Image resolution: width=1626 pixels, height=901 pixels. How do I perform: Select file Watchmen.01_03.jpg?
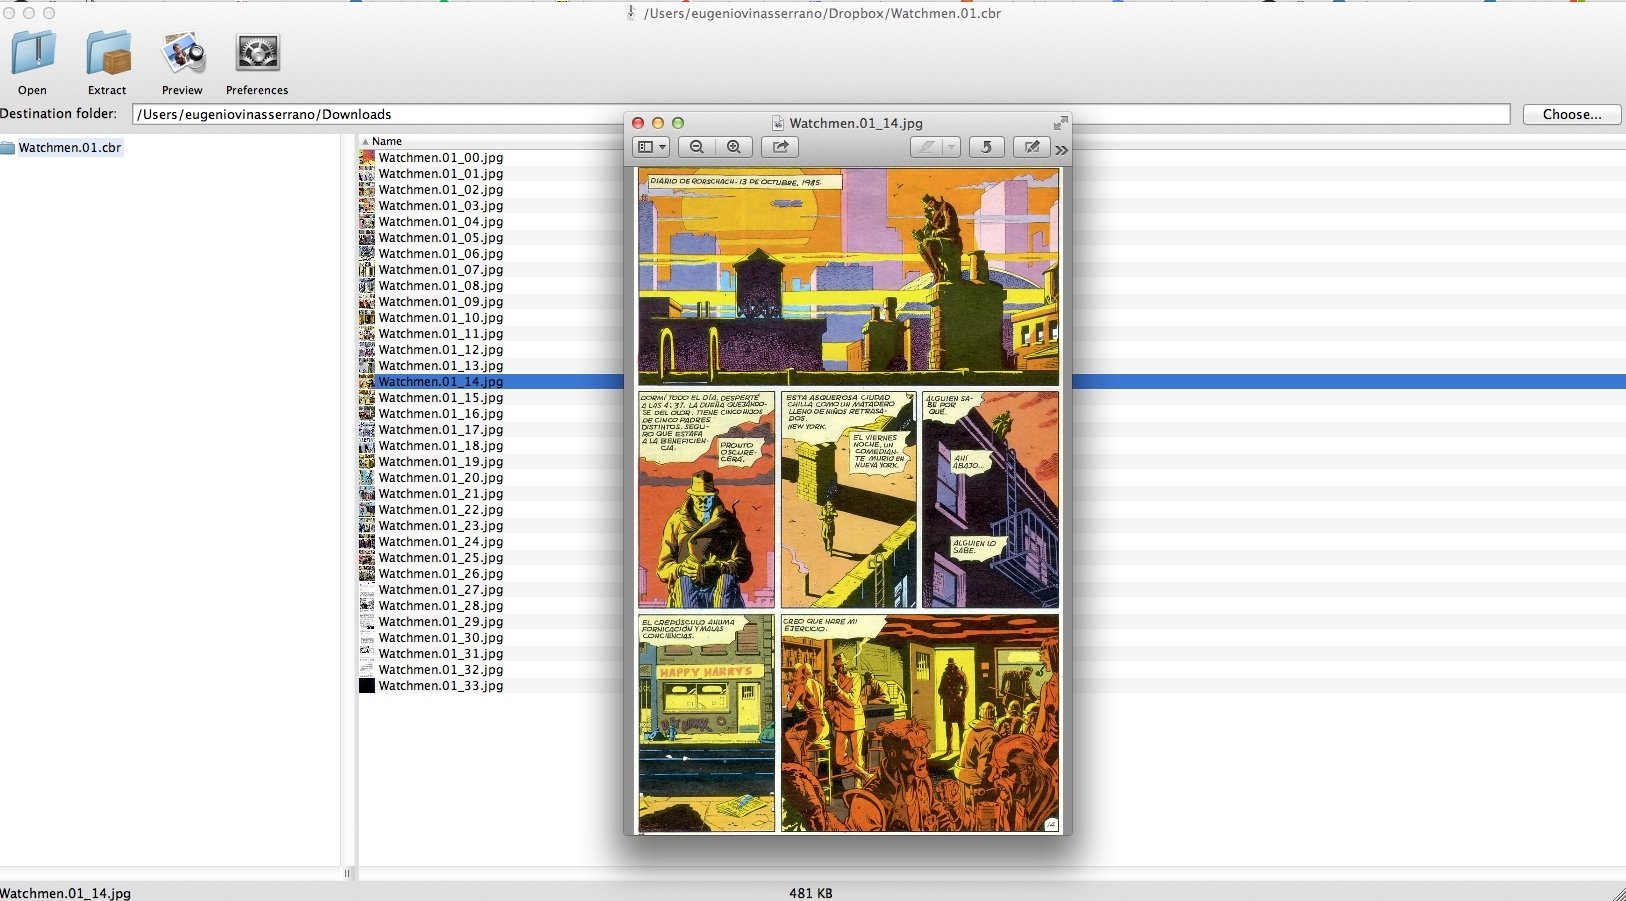(x=441, y=205)
